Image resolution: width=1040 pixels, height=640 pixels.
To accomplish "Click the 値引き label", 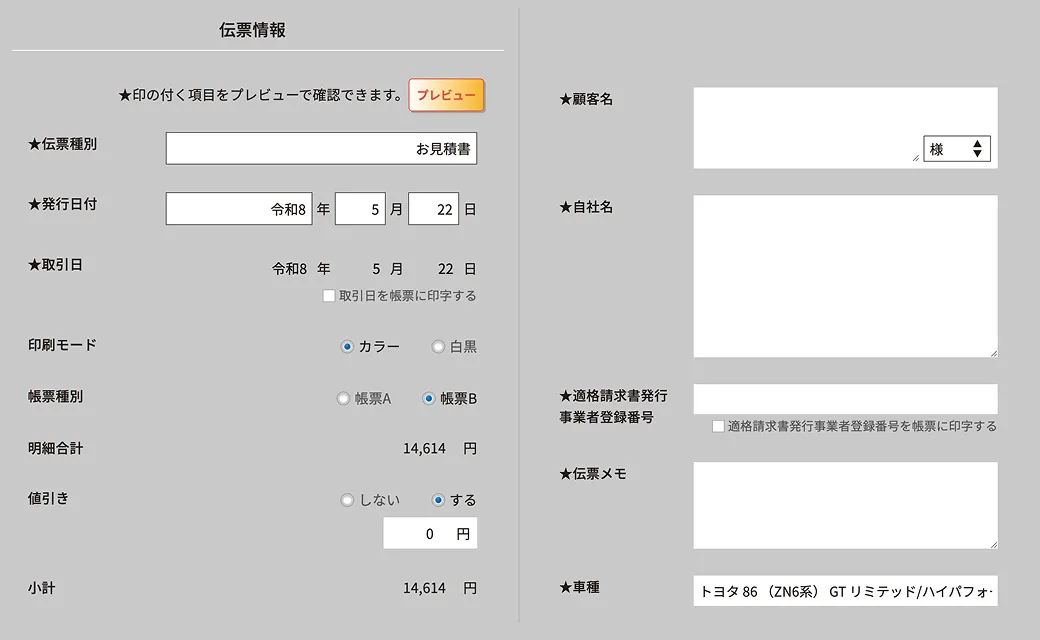I will (48, 499).
